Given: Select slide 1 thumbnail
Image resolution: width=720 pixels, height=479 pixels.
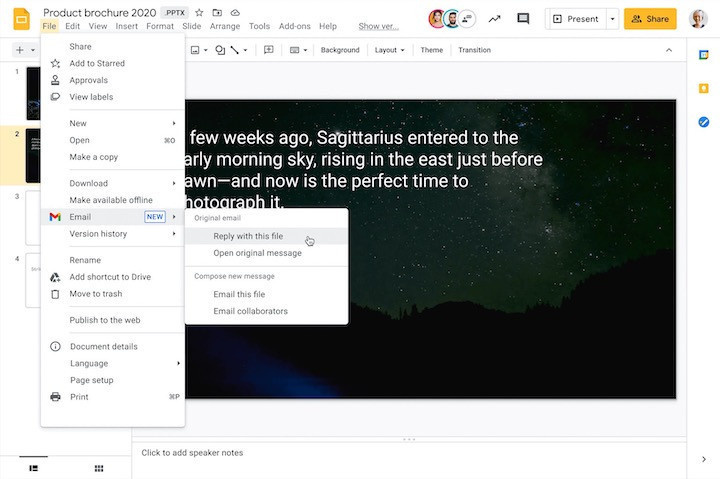Looking at the screenshot, I should click(x=33, y=93).
